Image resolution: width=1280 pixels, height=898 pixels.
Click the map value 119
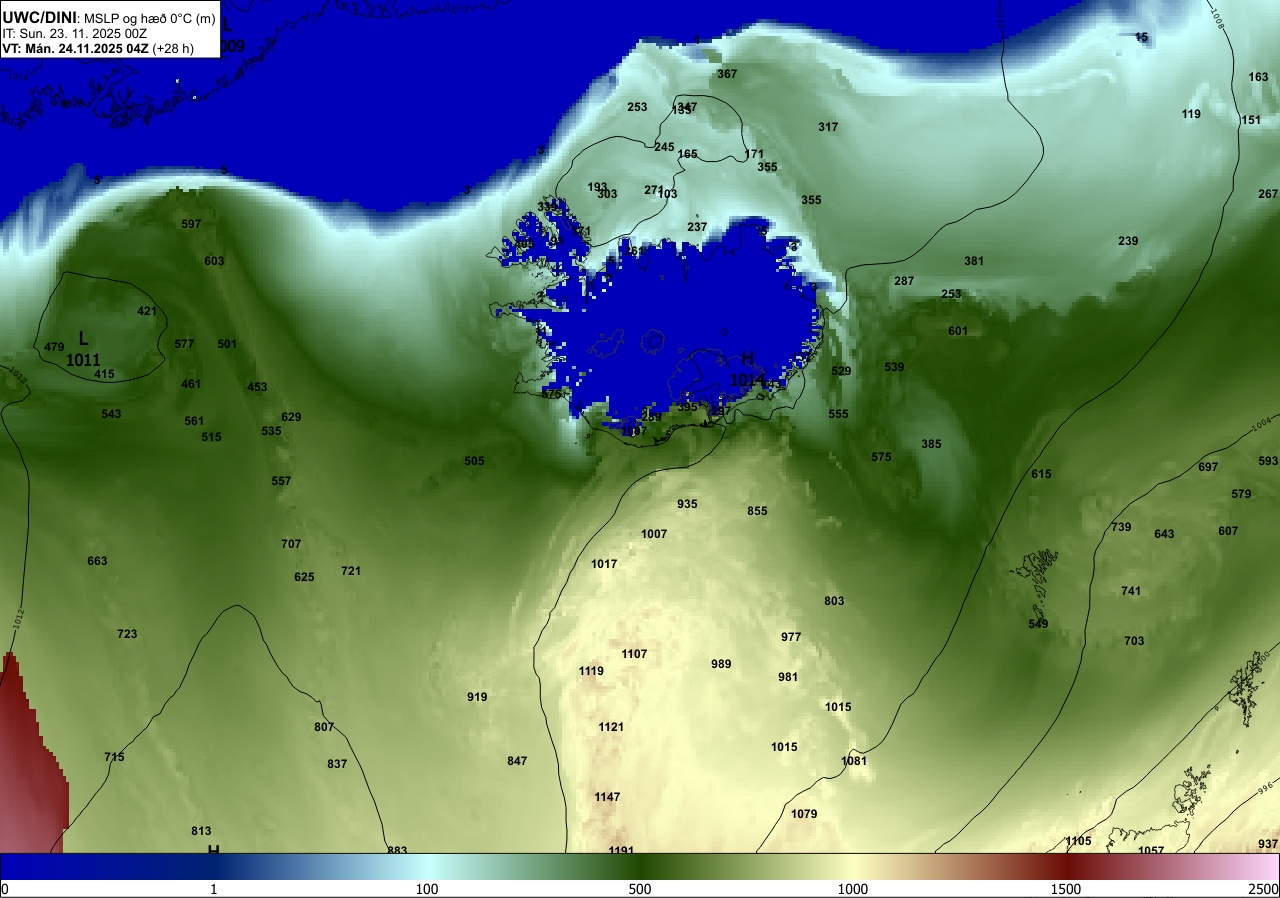(x=1191, y=114)
